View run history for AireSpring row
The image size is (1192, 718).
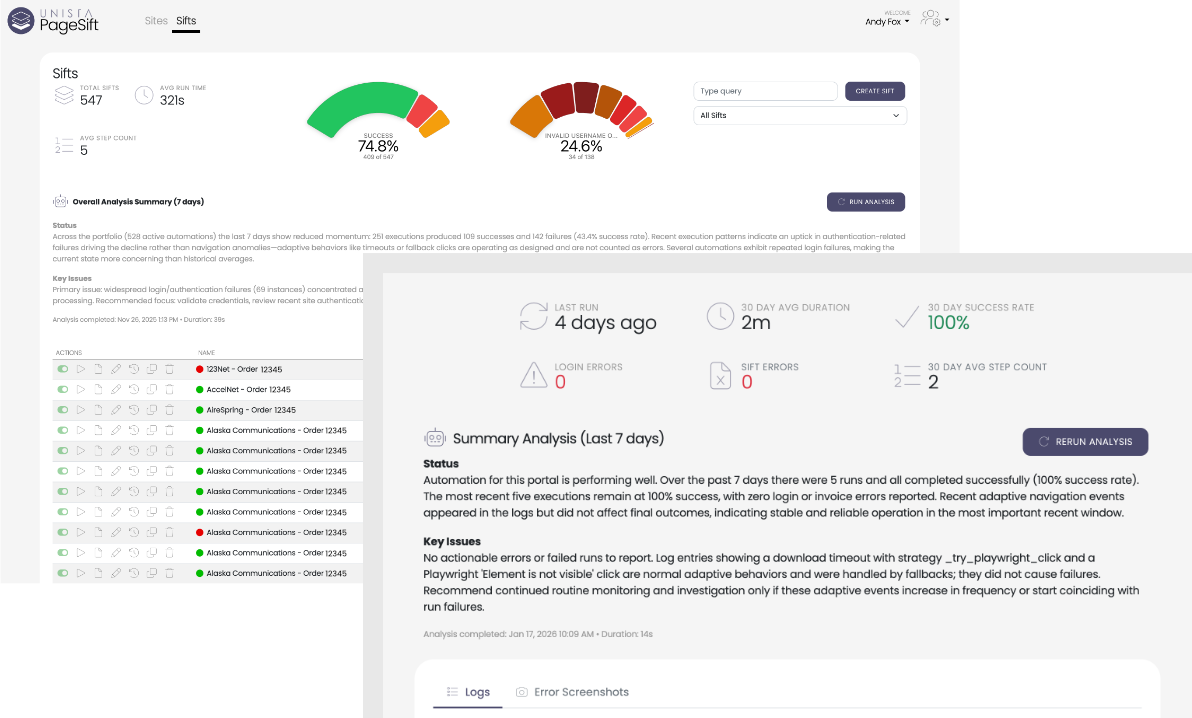point(134,410)
